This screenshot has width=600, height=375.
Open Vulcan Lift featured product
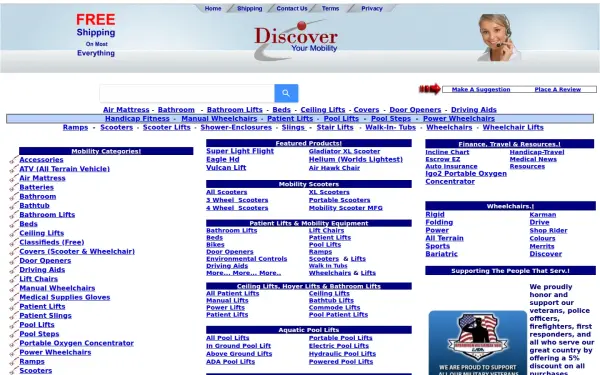226,168
